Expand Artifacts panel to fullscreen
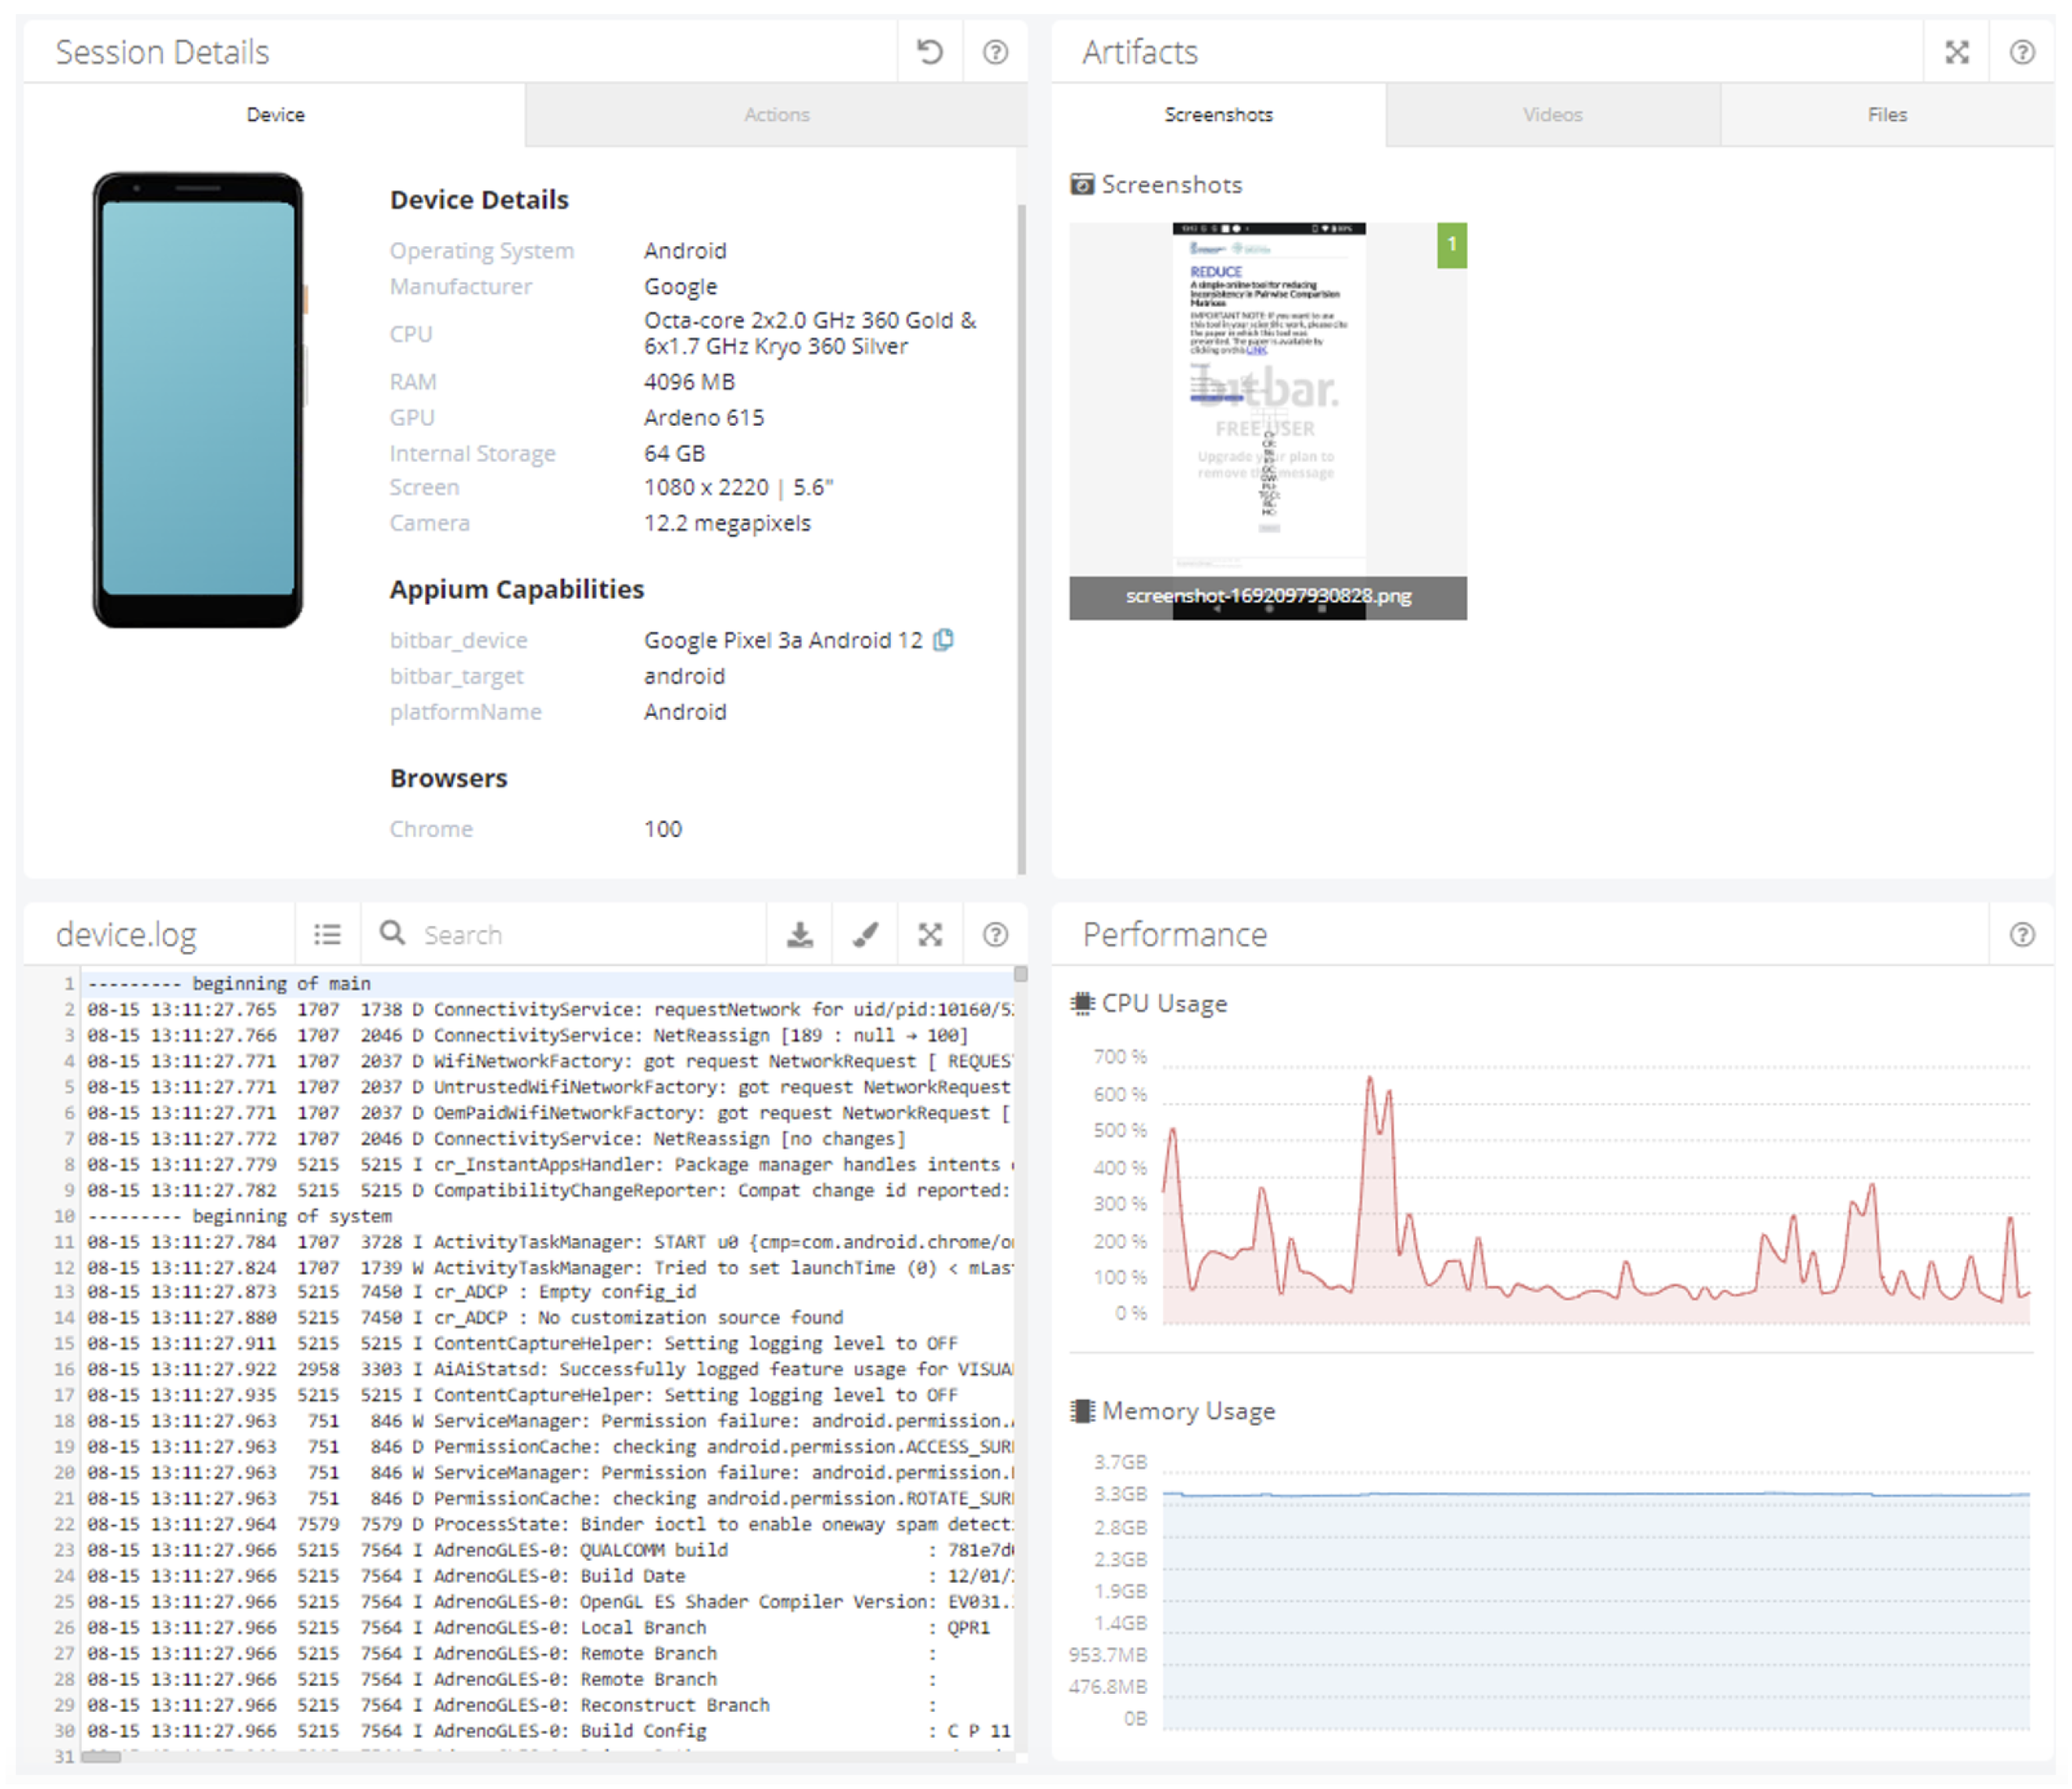This screenshot has height=1789, width=2072. [x=1957, y=52]
